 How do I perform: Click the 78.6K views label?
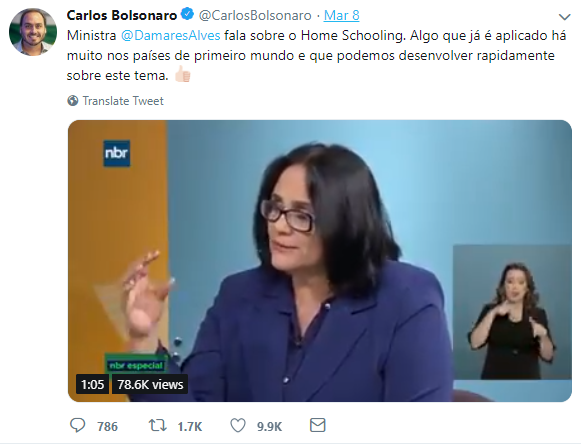pos(150,384)
